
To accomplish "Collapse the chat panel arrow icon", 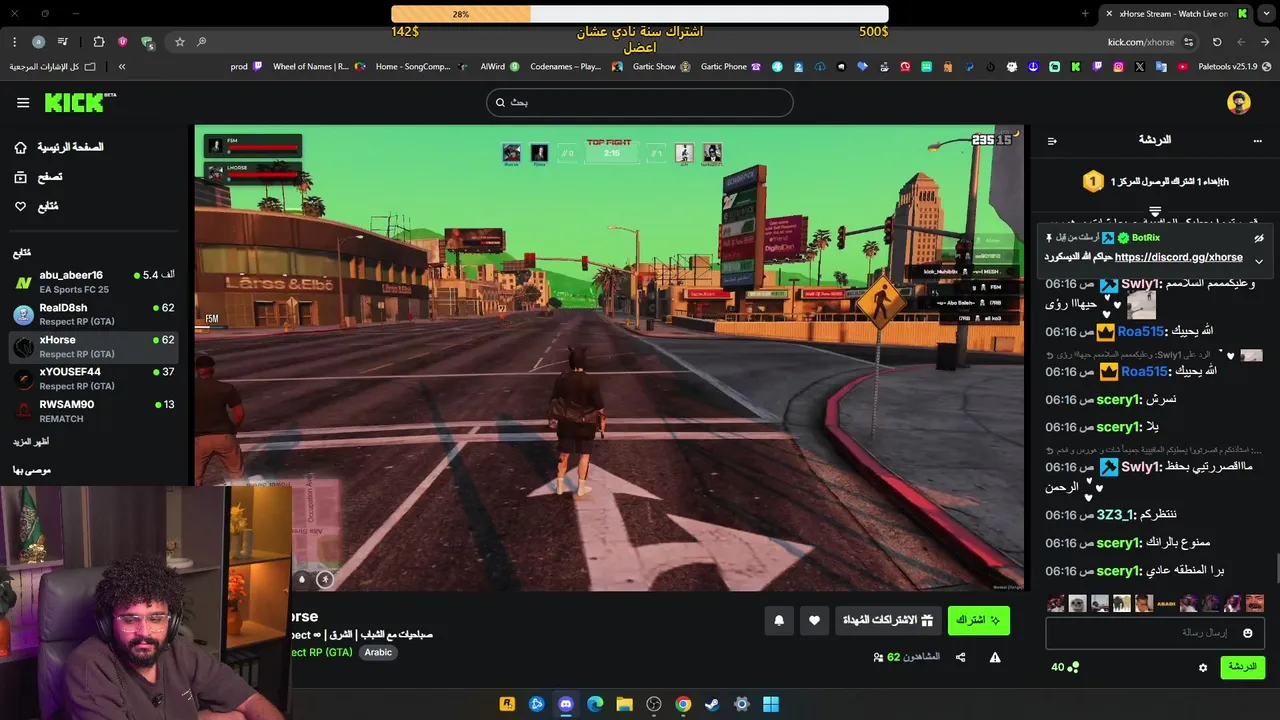I will coord(1052,141).
